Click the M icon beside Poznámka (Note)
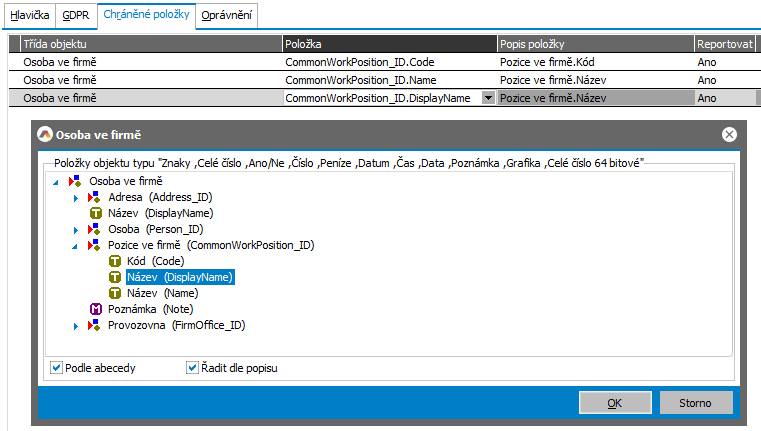This screenshot has height=431, width=761. (95, 309)
